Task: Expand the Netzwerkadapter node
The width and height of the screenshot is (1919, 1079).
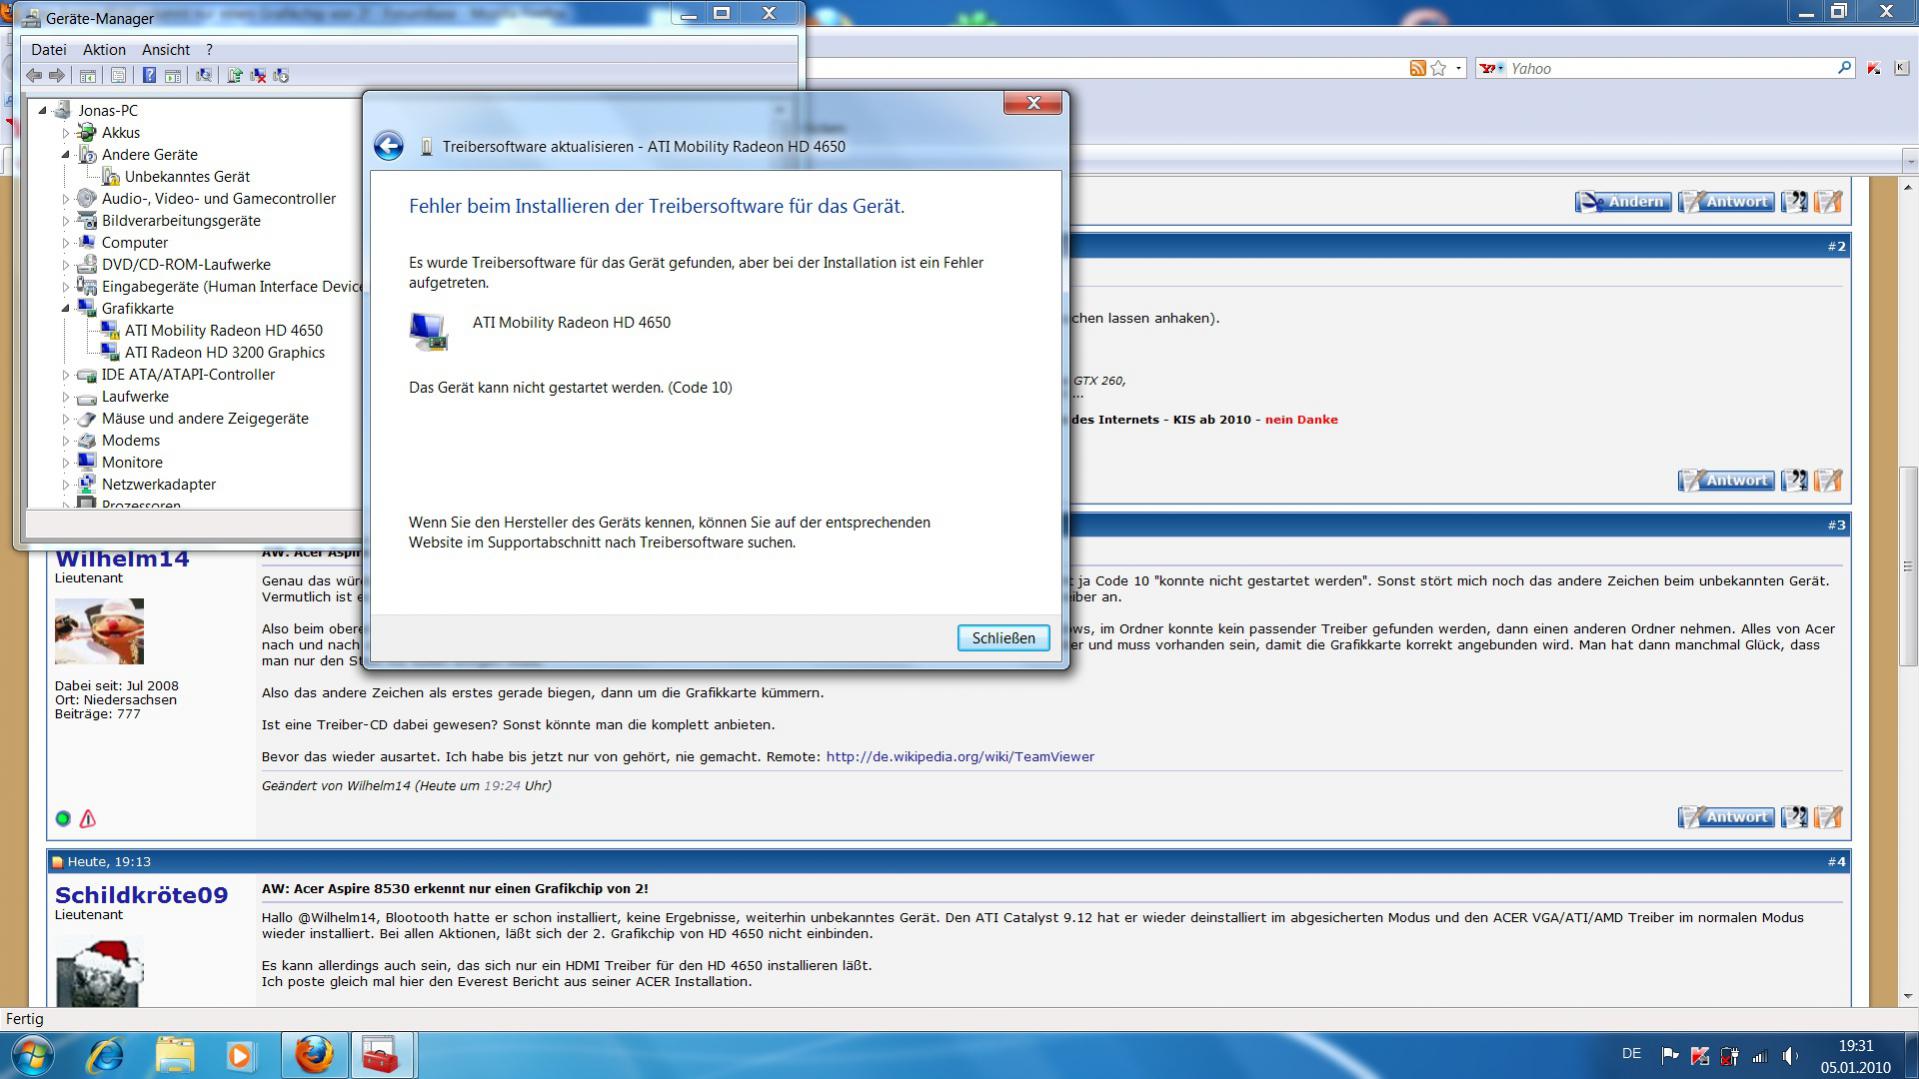Action: click(x=66, y=485)
